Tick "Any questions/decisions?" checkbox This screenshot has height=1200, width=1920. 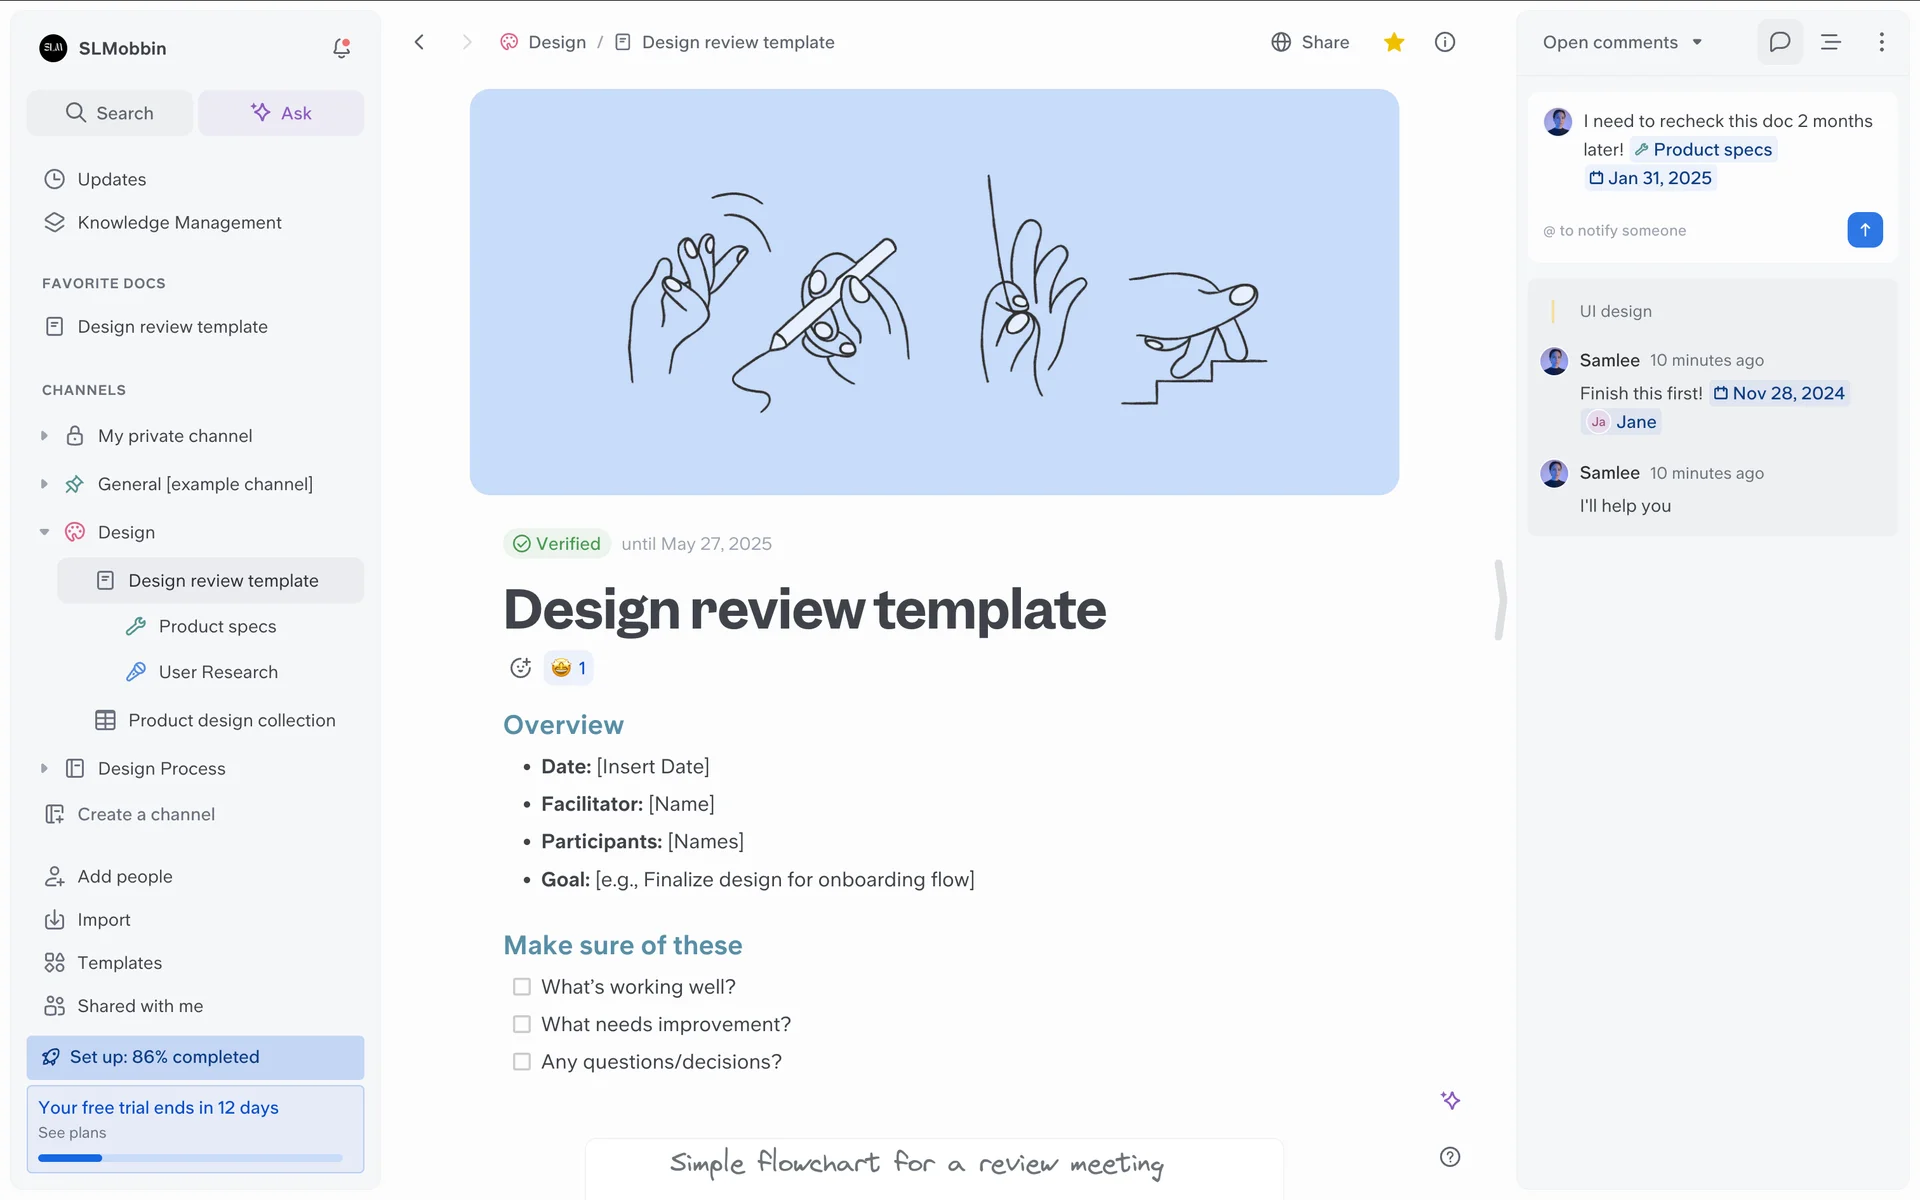tap(521, 1062)
